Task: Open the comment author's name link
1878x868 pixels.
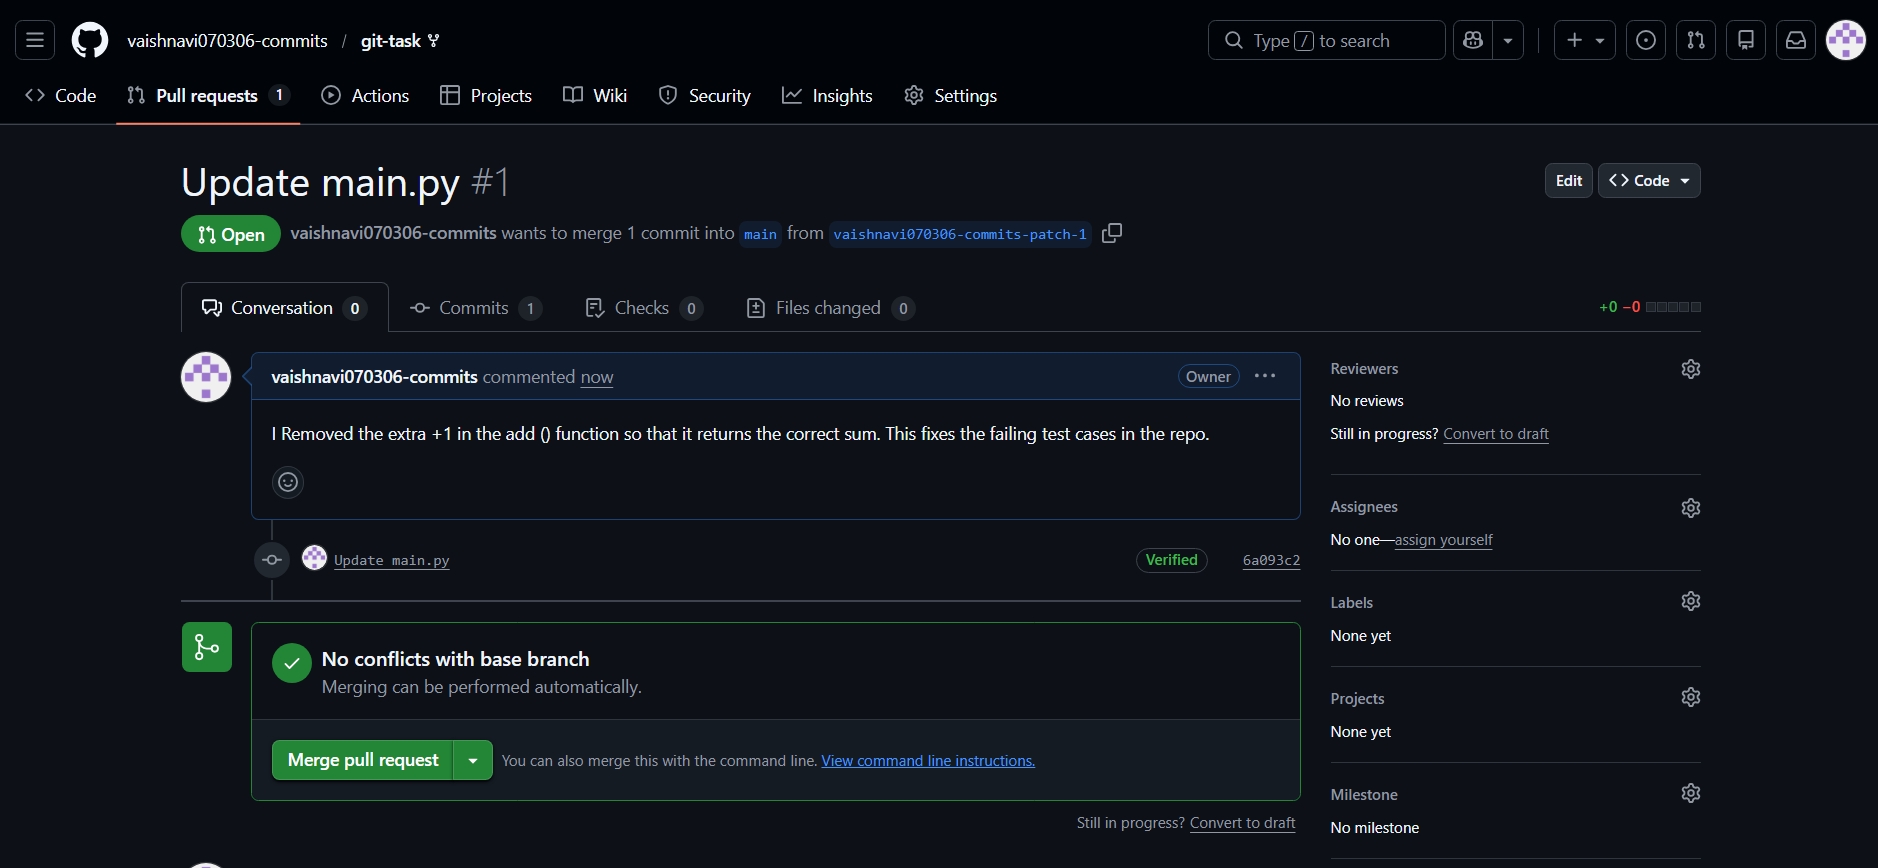Action: tap(374, 377)
